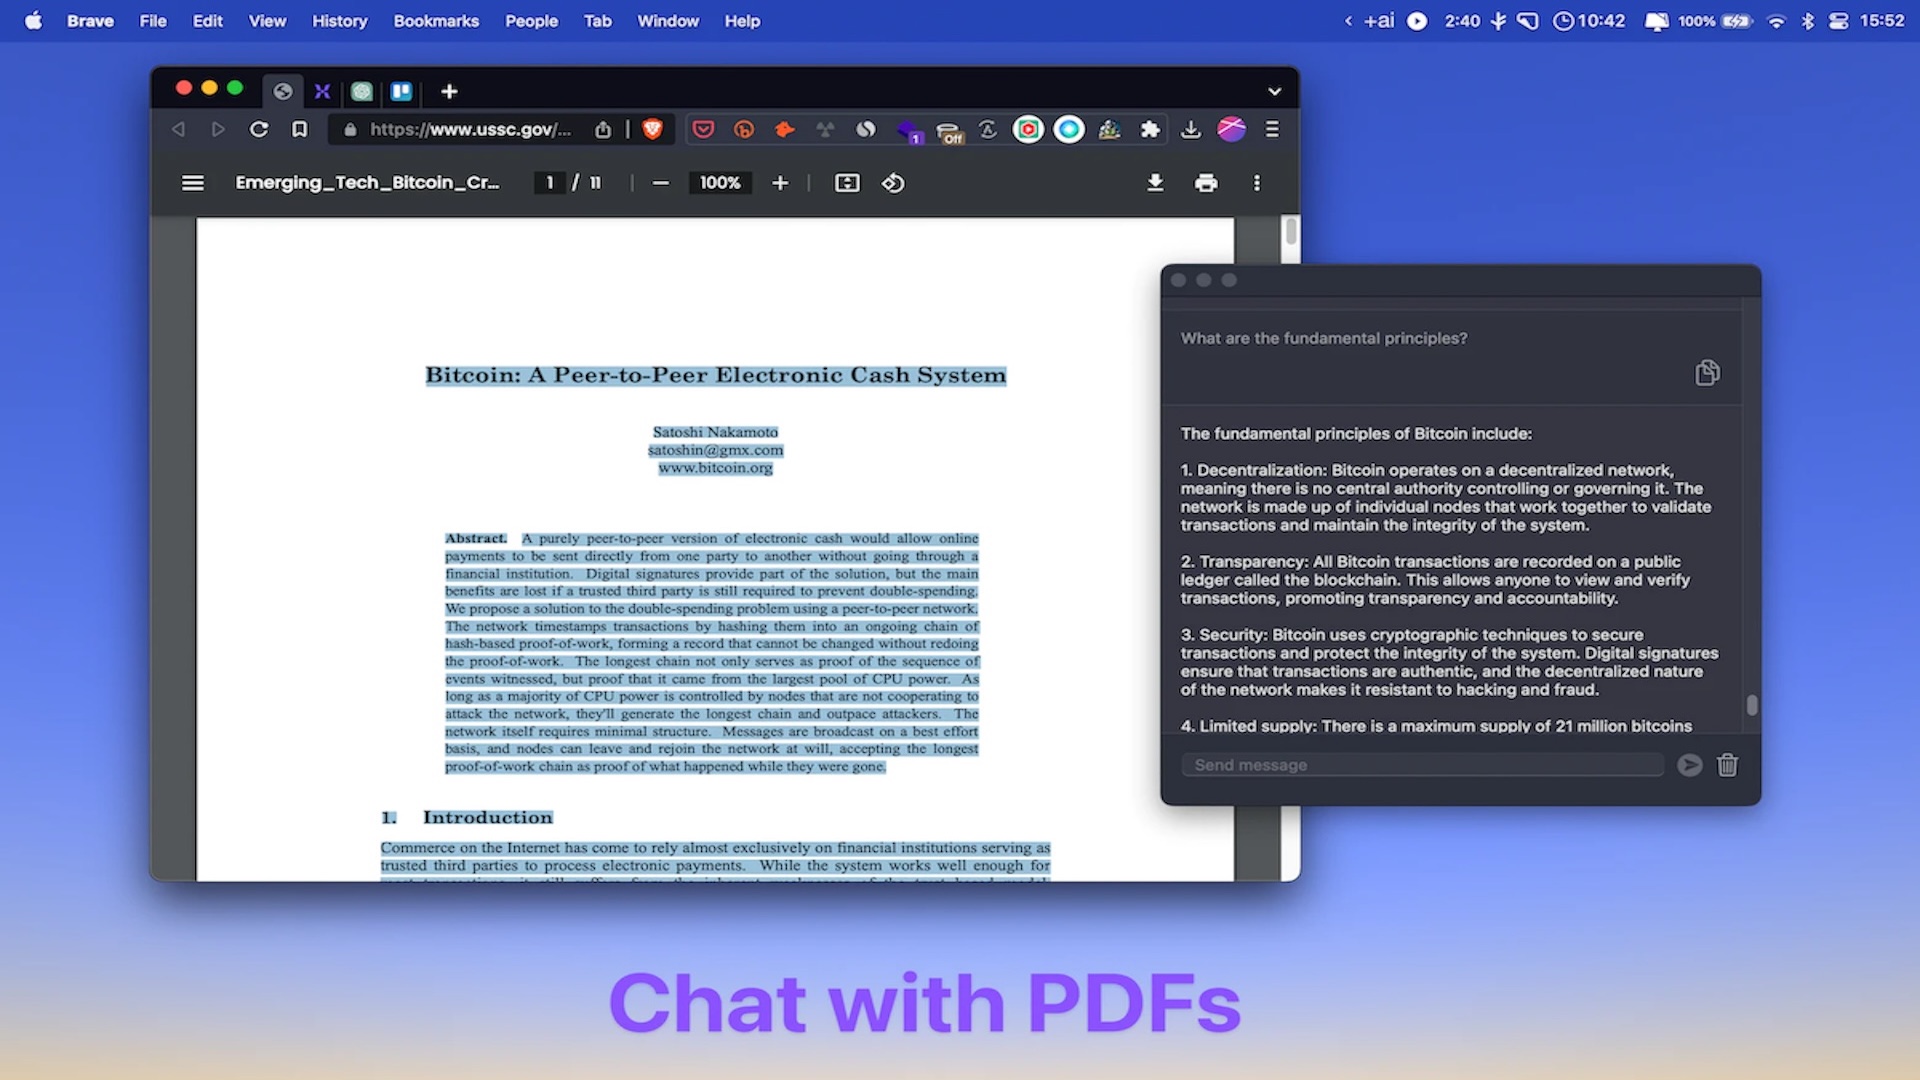Click the puzzle-piece extensions icon
1920x1080 pixels.
tap(1150, 129)
